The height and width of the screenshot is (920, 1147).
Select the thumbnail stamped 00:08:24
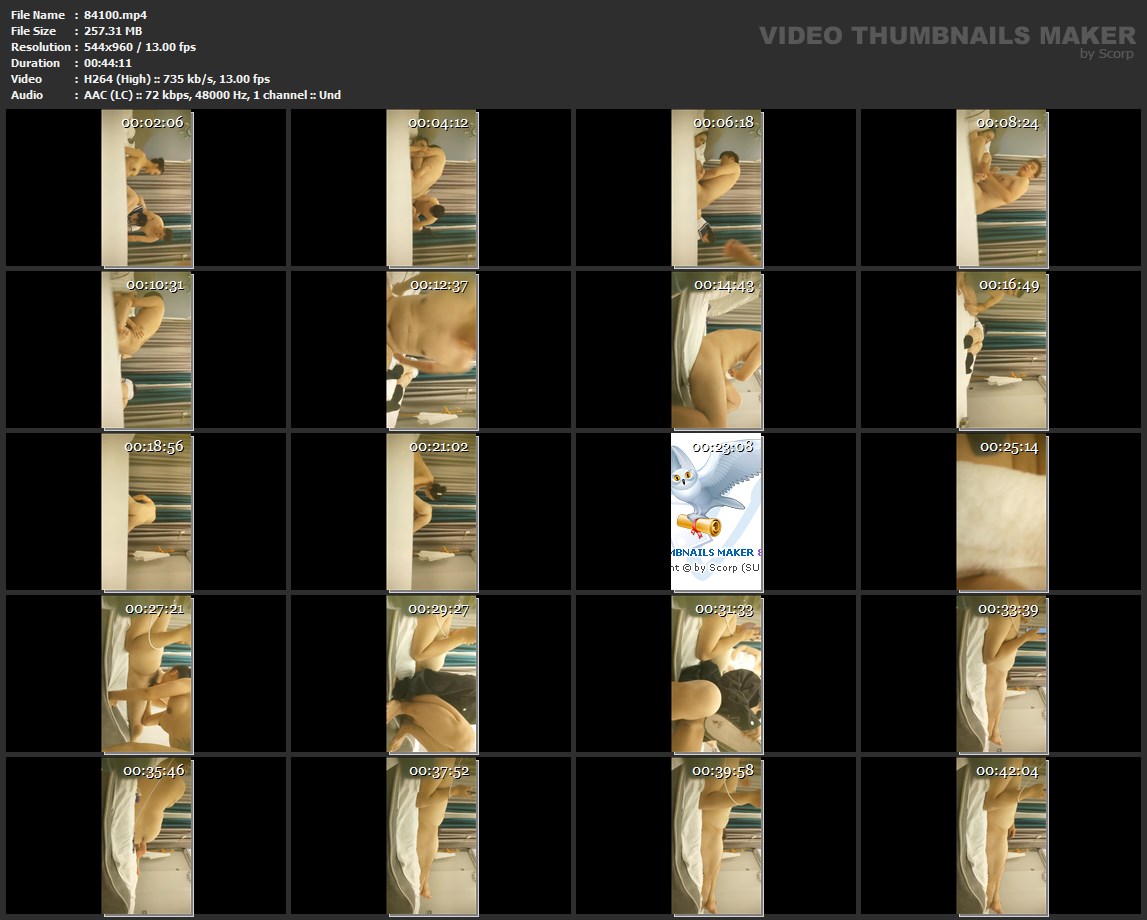(1002, 188)
